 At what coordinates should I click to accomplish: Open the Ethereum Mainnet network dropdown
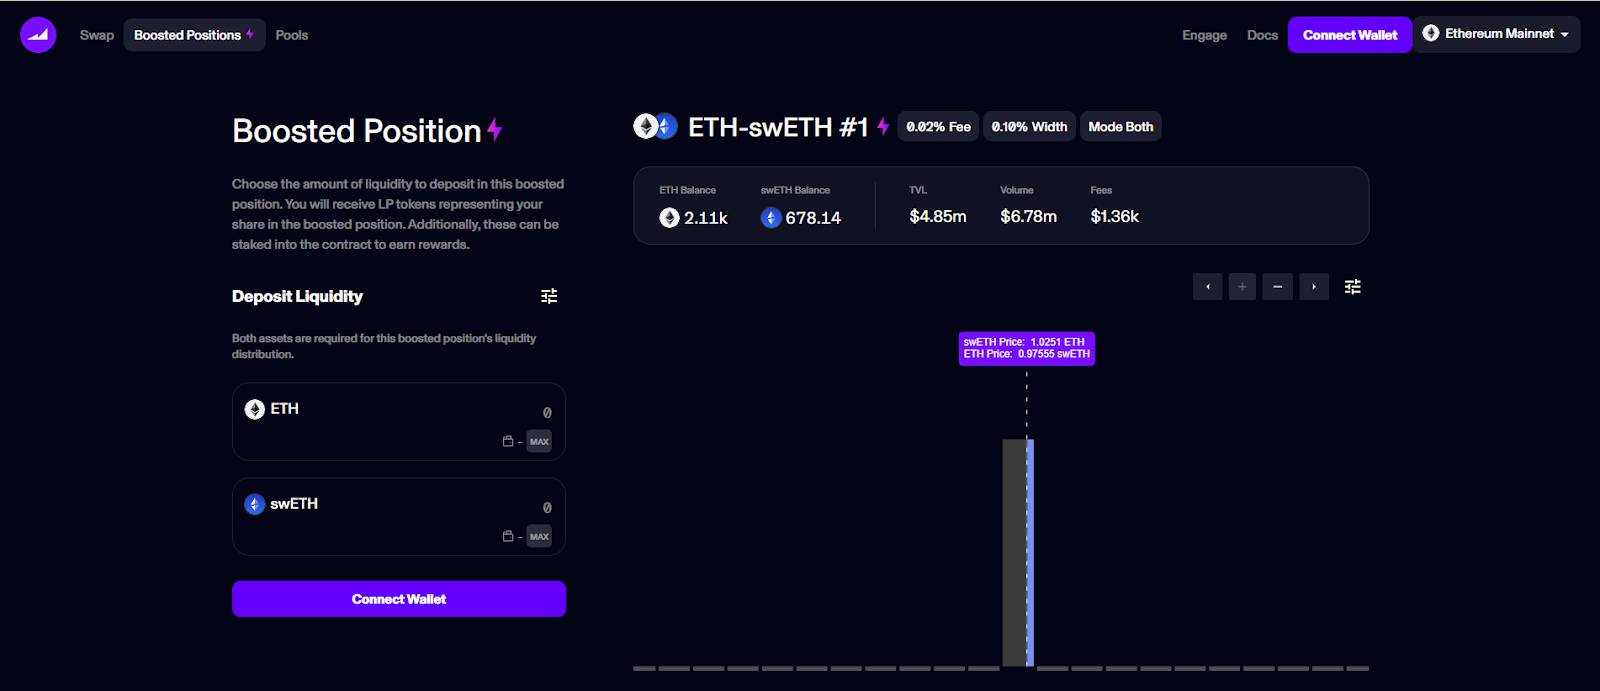(x=1496, y=33)
